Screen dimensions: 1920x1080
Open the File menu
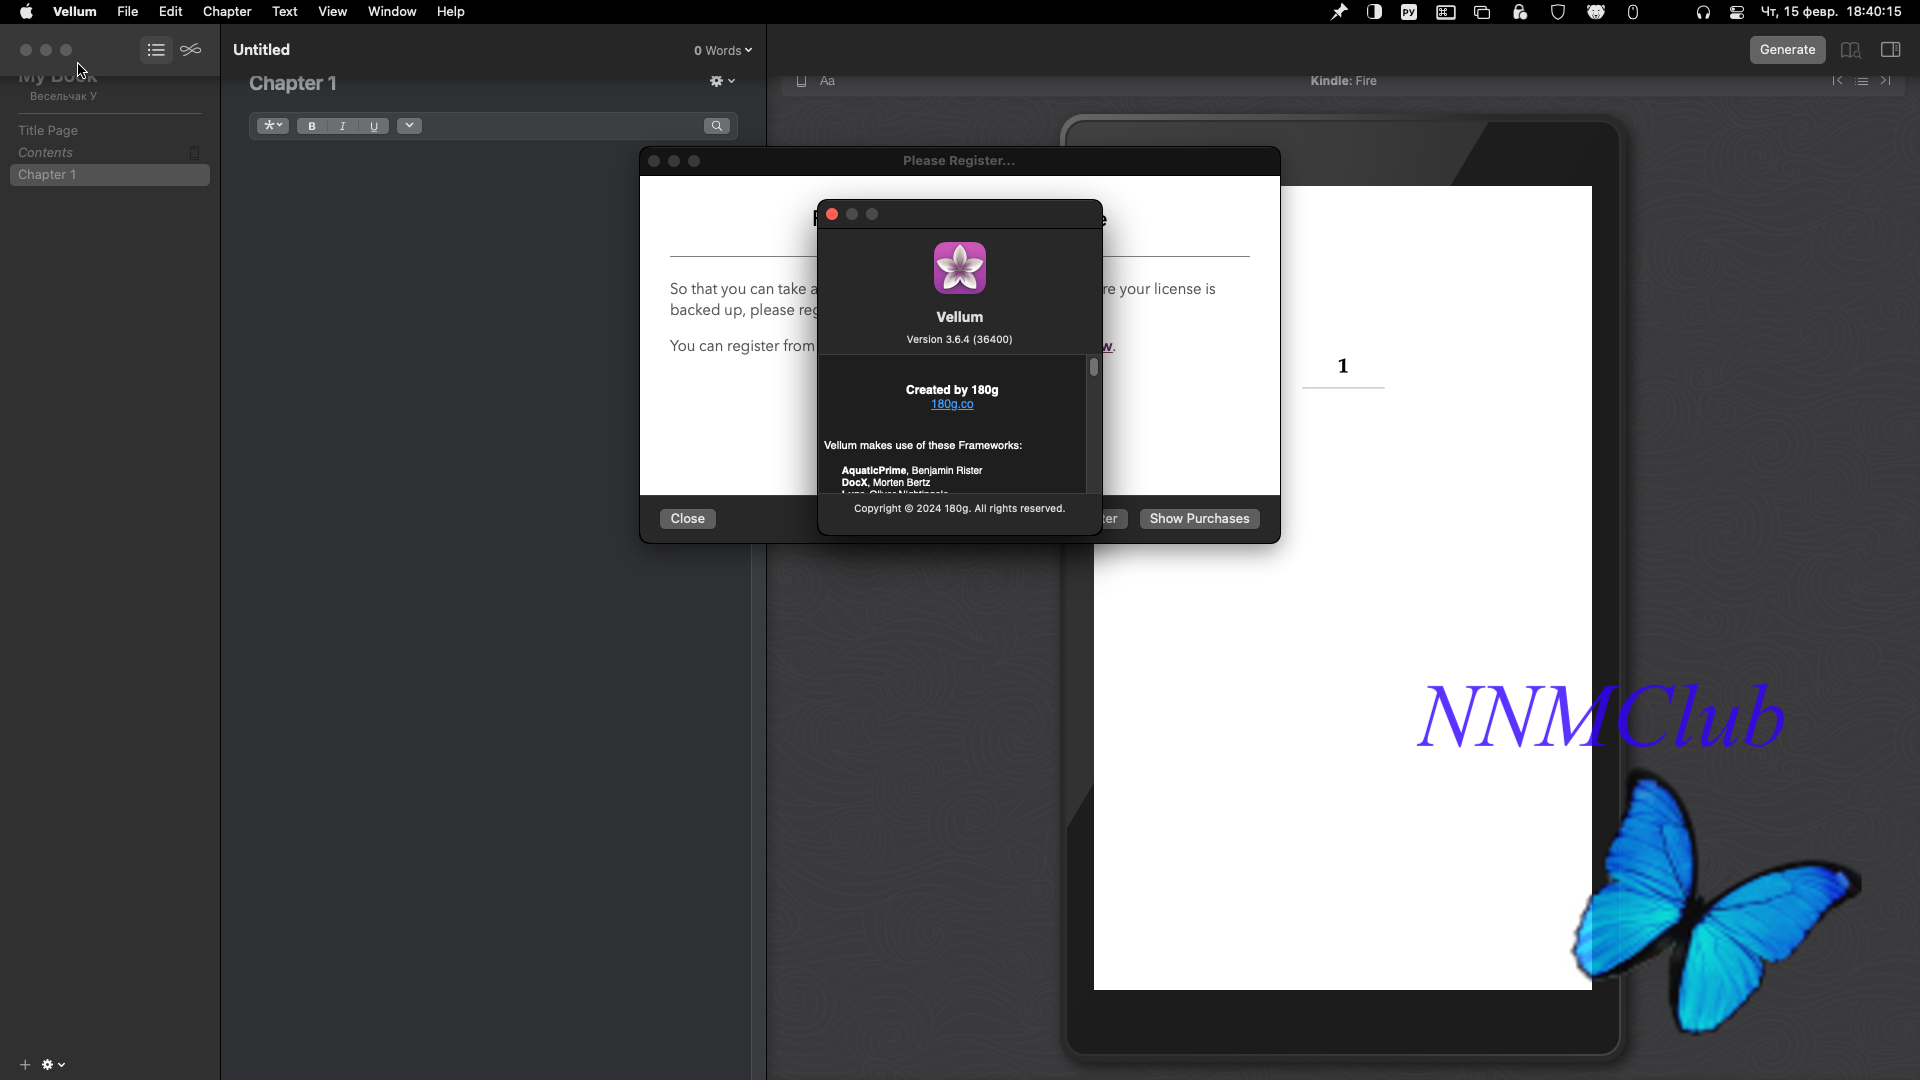click(x=128, y=12)
